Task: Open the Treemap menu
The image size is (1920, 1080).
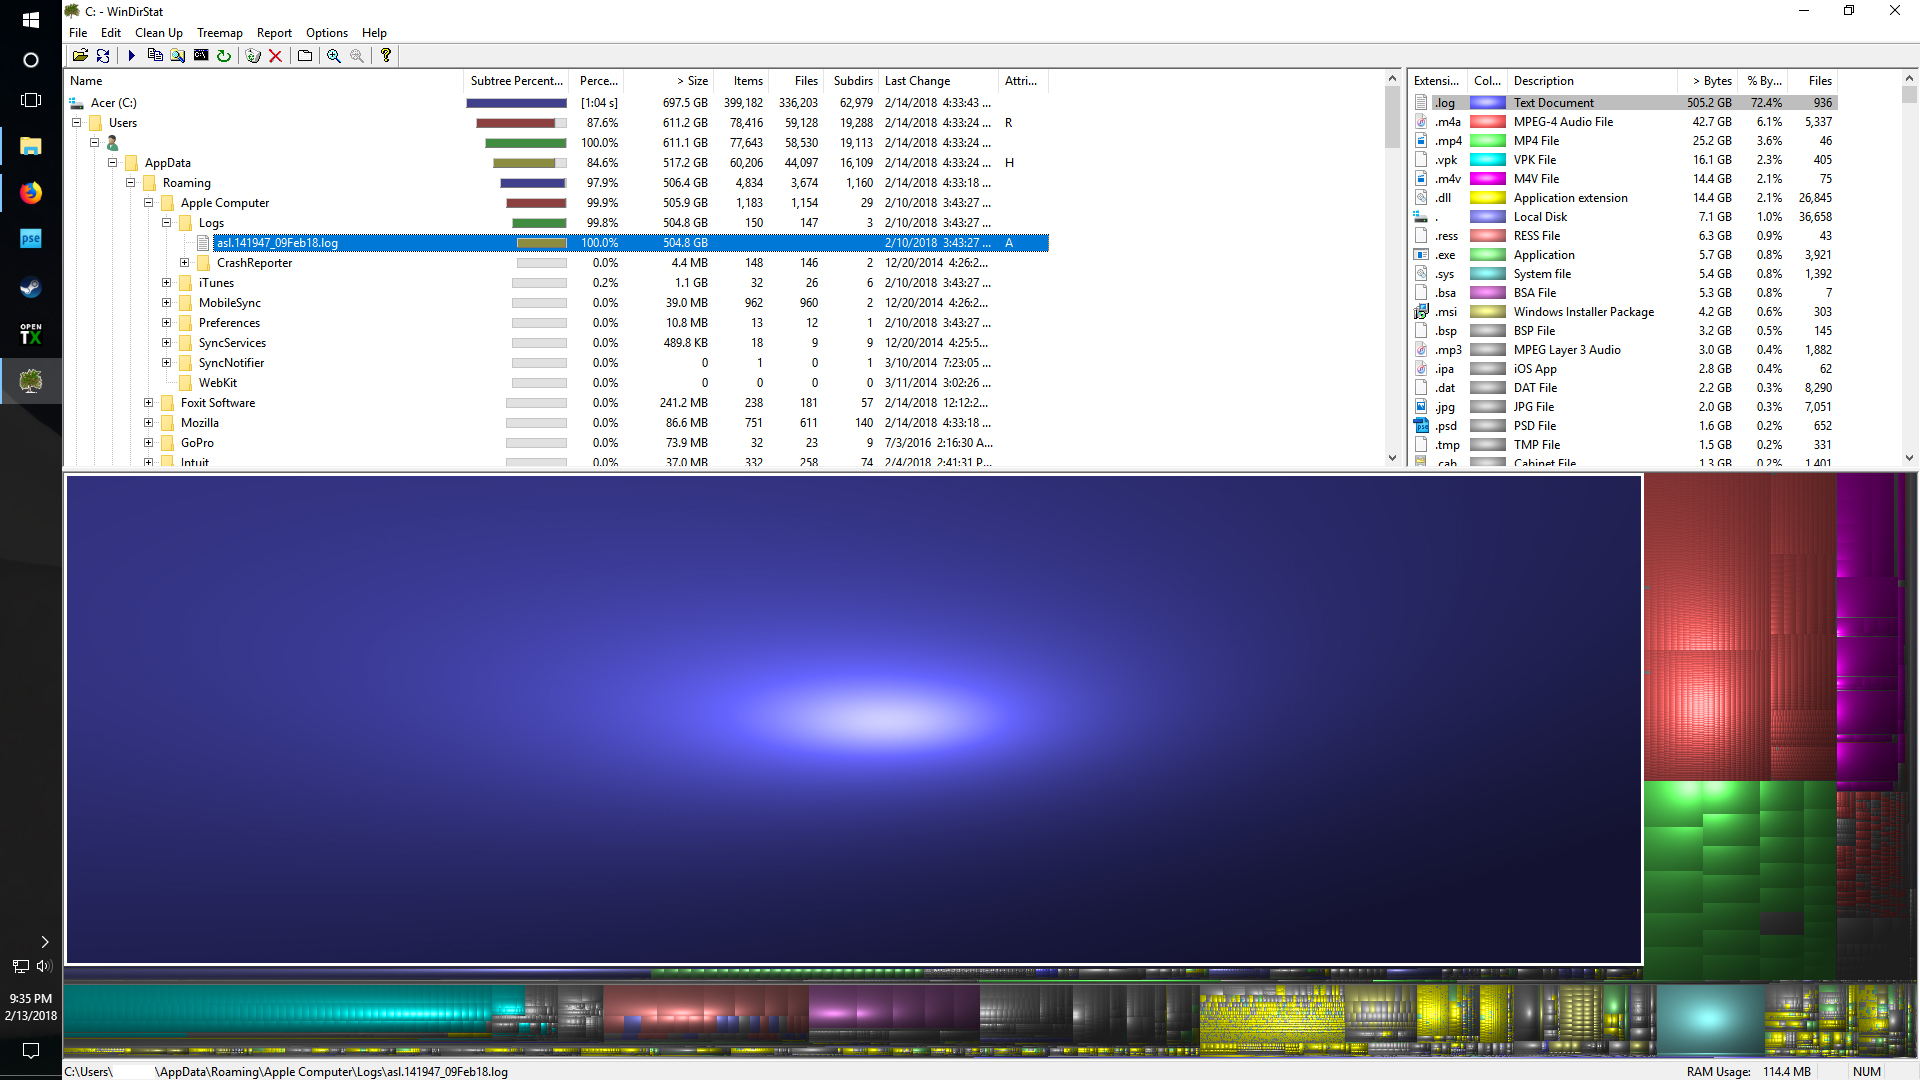Action: coord(219,33)
